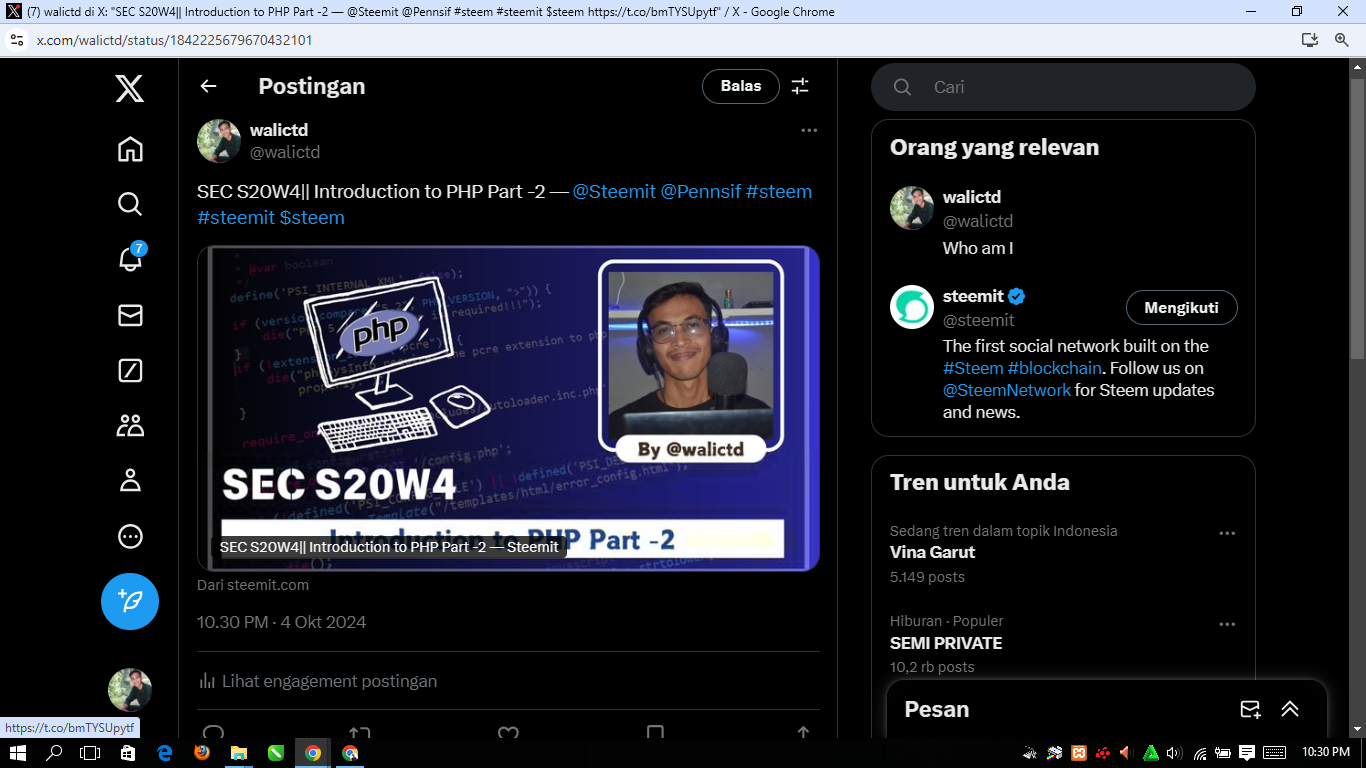Open the @Pennsif mention link
The height and width of the screenshot is (768, 1366).
[700, 191]
